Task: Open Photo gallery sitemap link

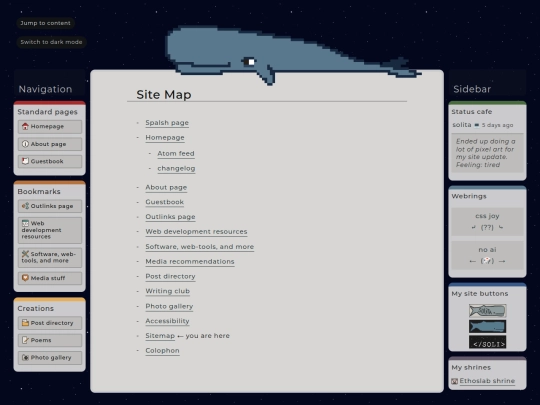Action: tap(169, 306)
